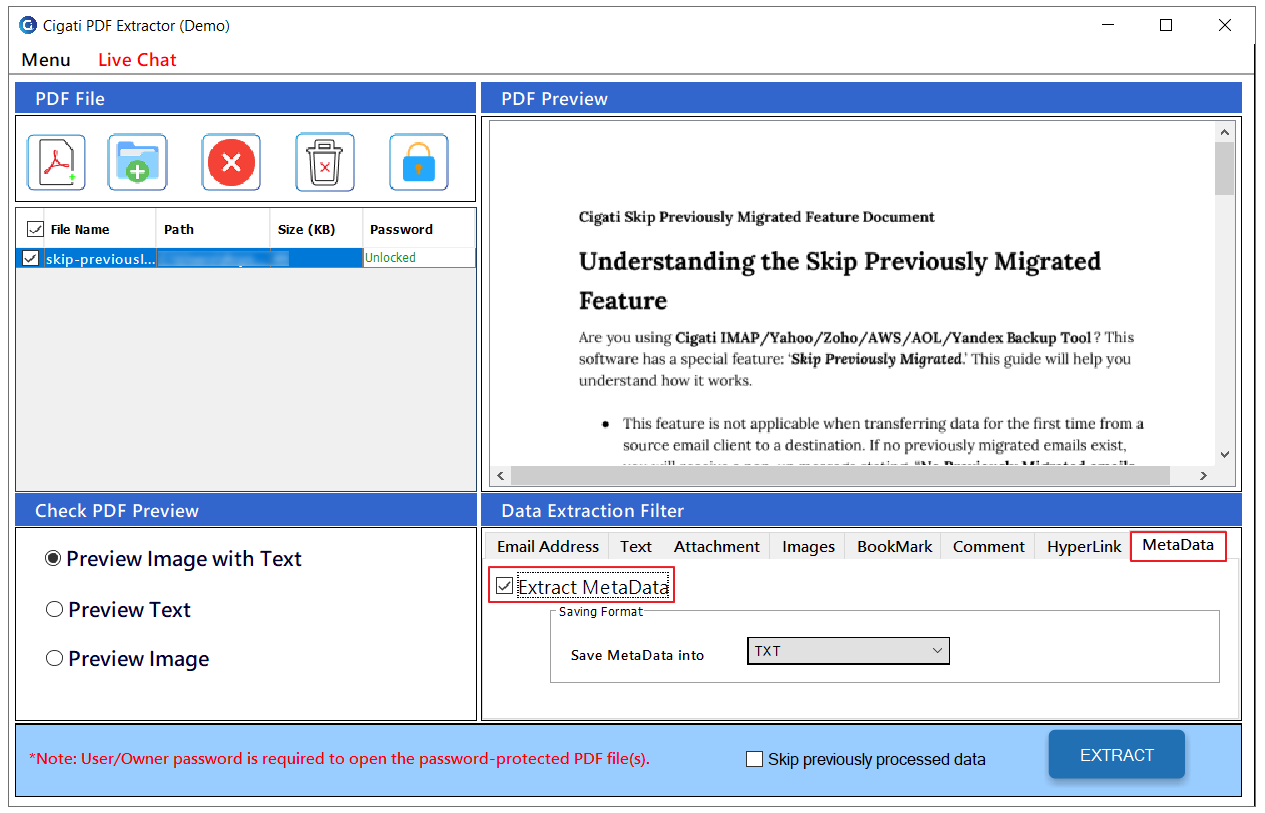Viewport: 1265px width, 813px height.
Task: Click the padlock password icon
Action: click(418, 162)
